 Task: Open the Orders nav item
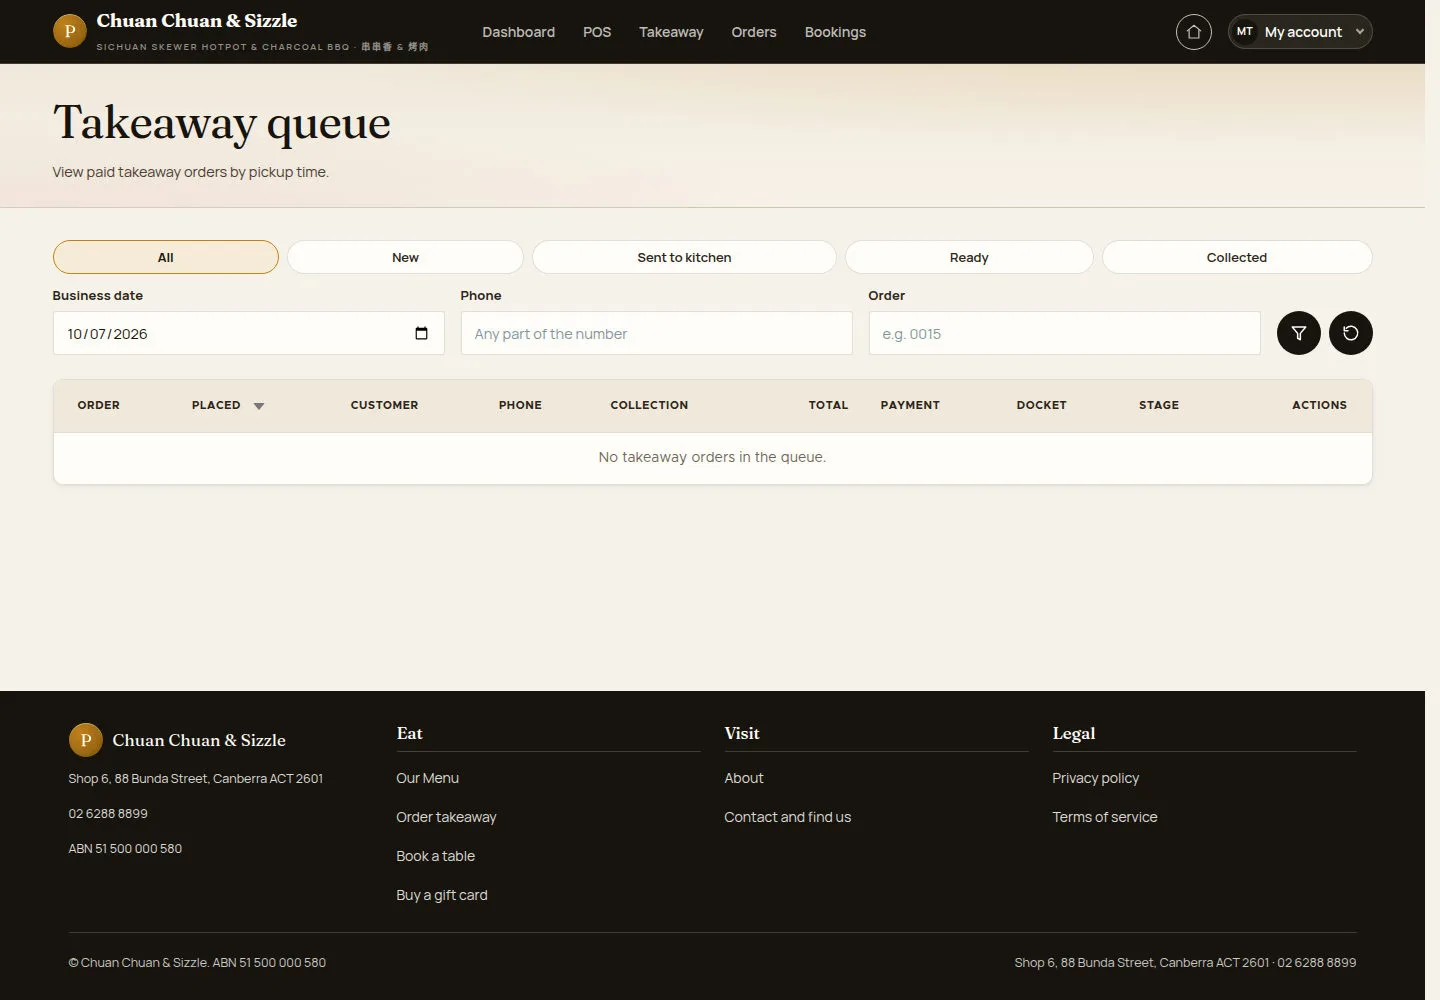754,32
